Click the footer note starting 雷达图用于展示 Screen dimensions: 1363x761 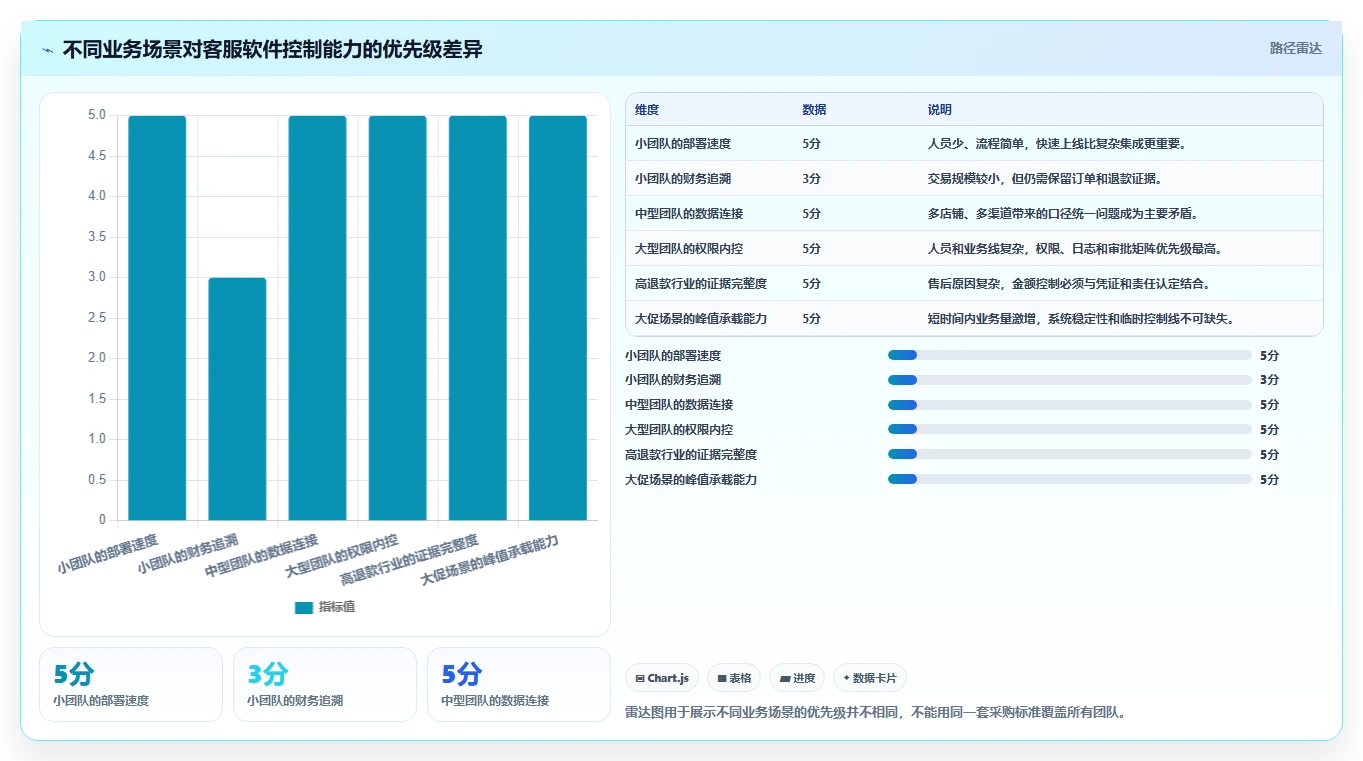(875, 713)
